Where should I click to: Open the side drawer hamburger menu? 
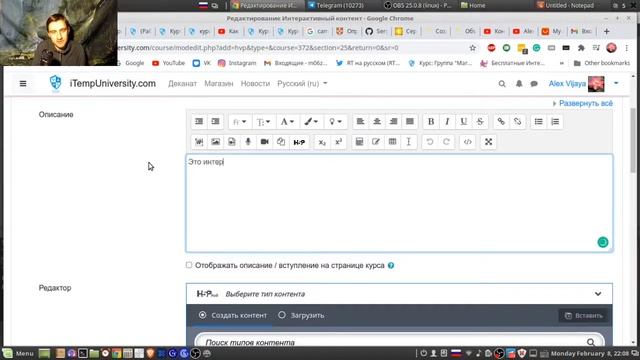pyautogui.click(x=23, y=84)
